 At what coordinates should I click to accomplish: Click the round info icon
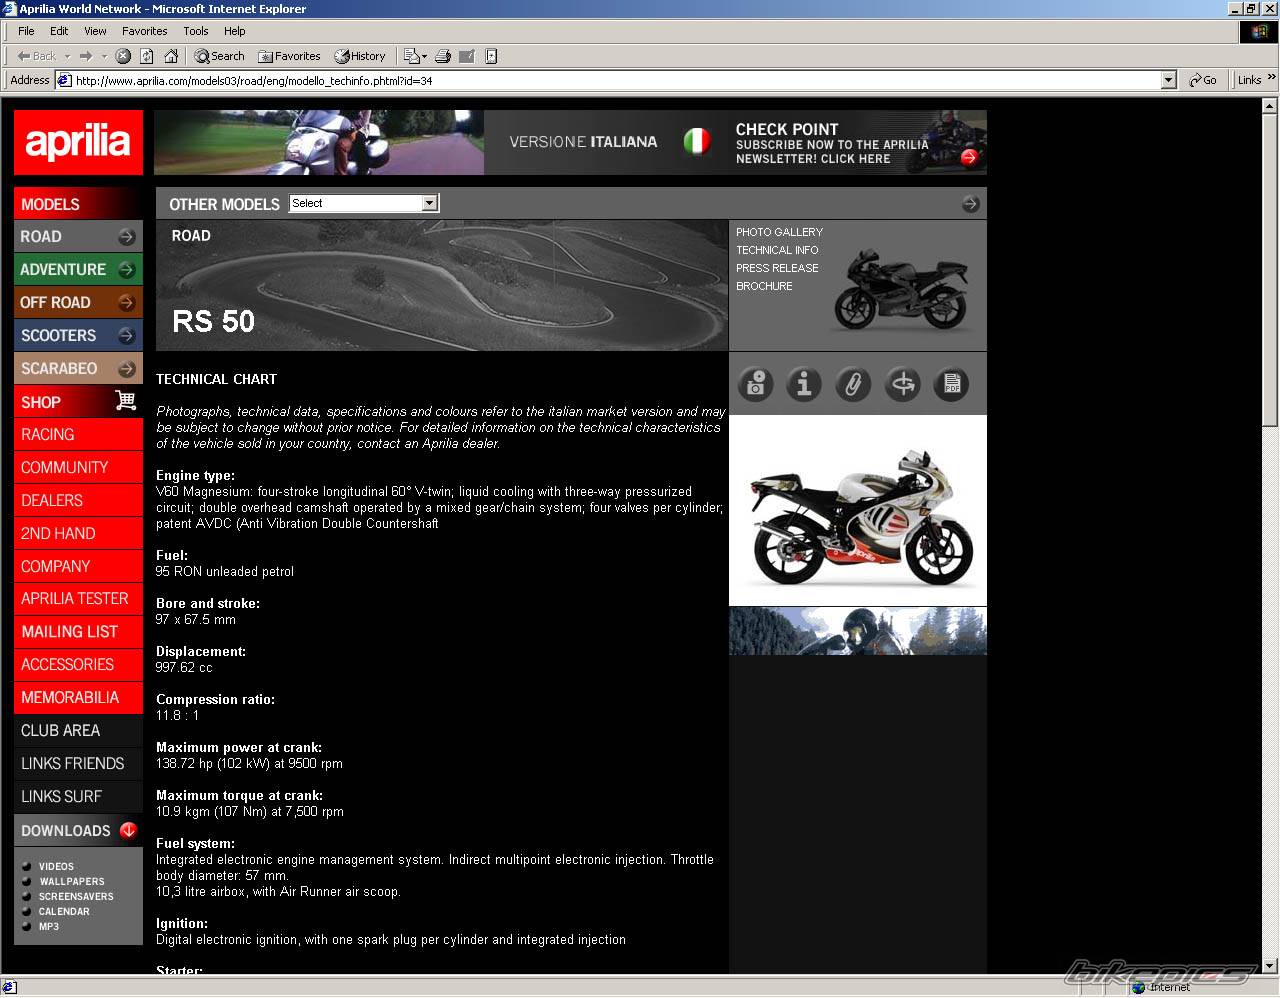pyautogui.click(x=804, y=384)
